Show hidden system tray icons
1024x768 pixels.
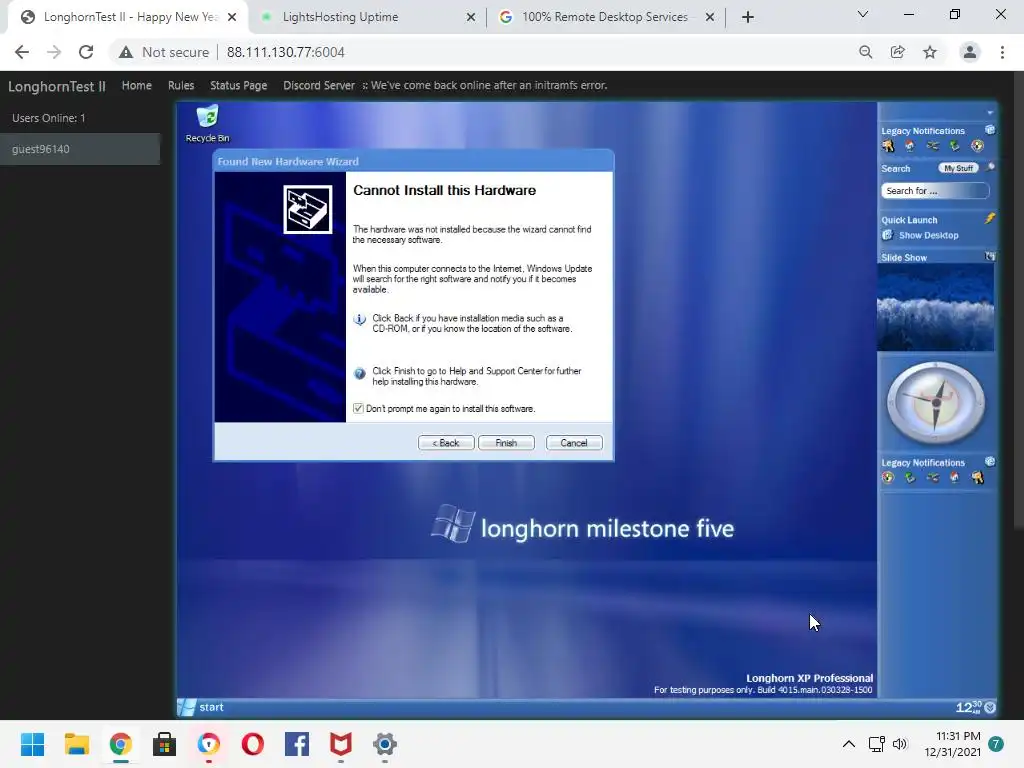click(848, 744)
